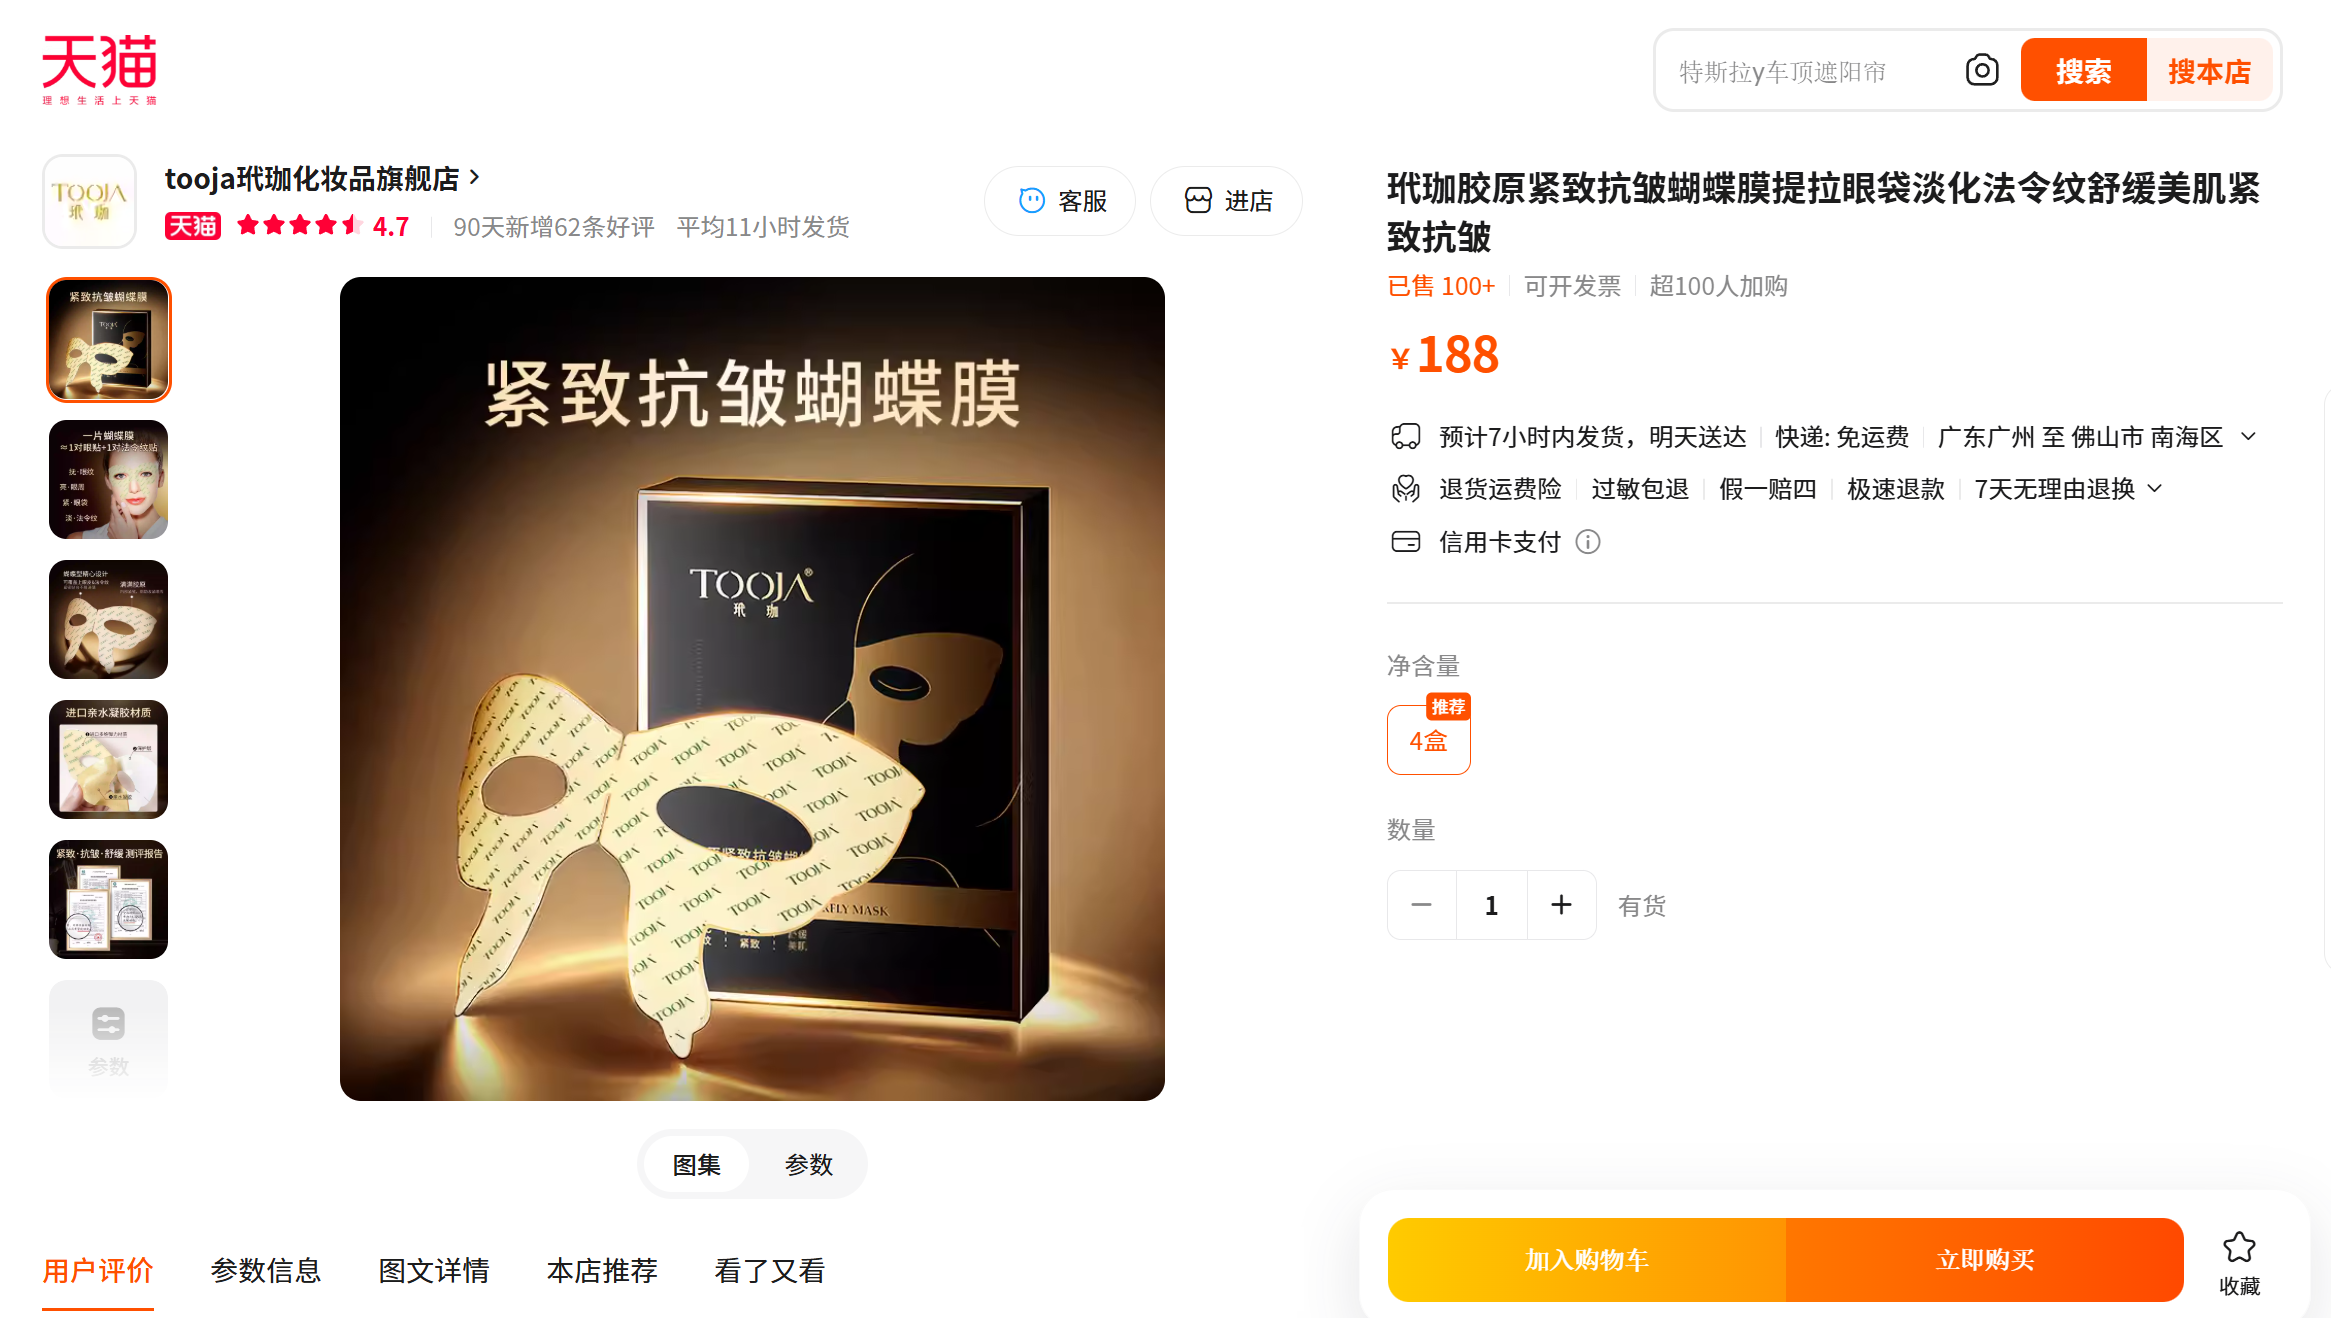Click the camera image search icon
This screenshot has width=2331, height=1318.
[x=1981, y=70]
